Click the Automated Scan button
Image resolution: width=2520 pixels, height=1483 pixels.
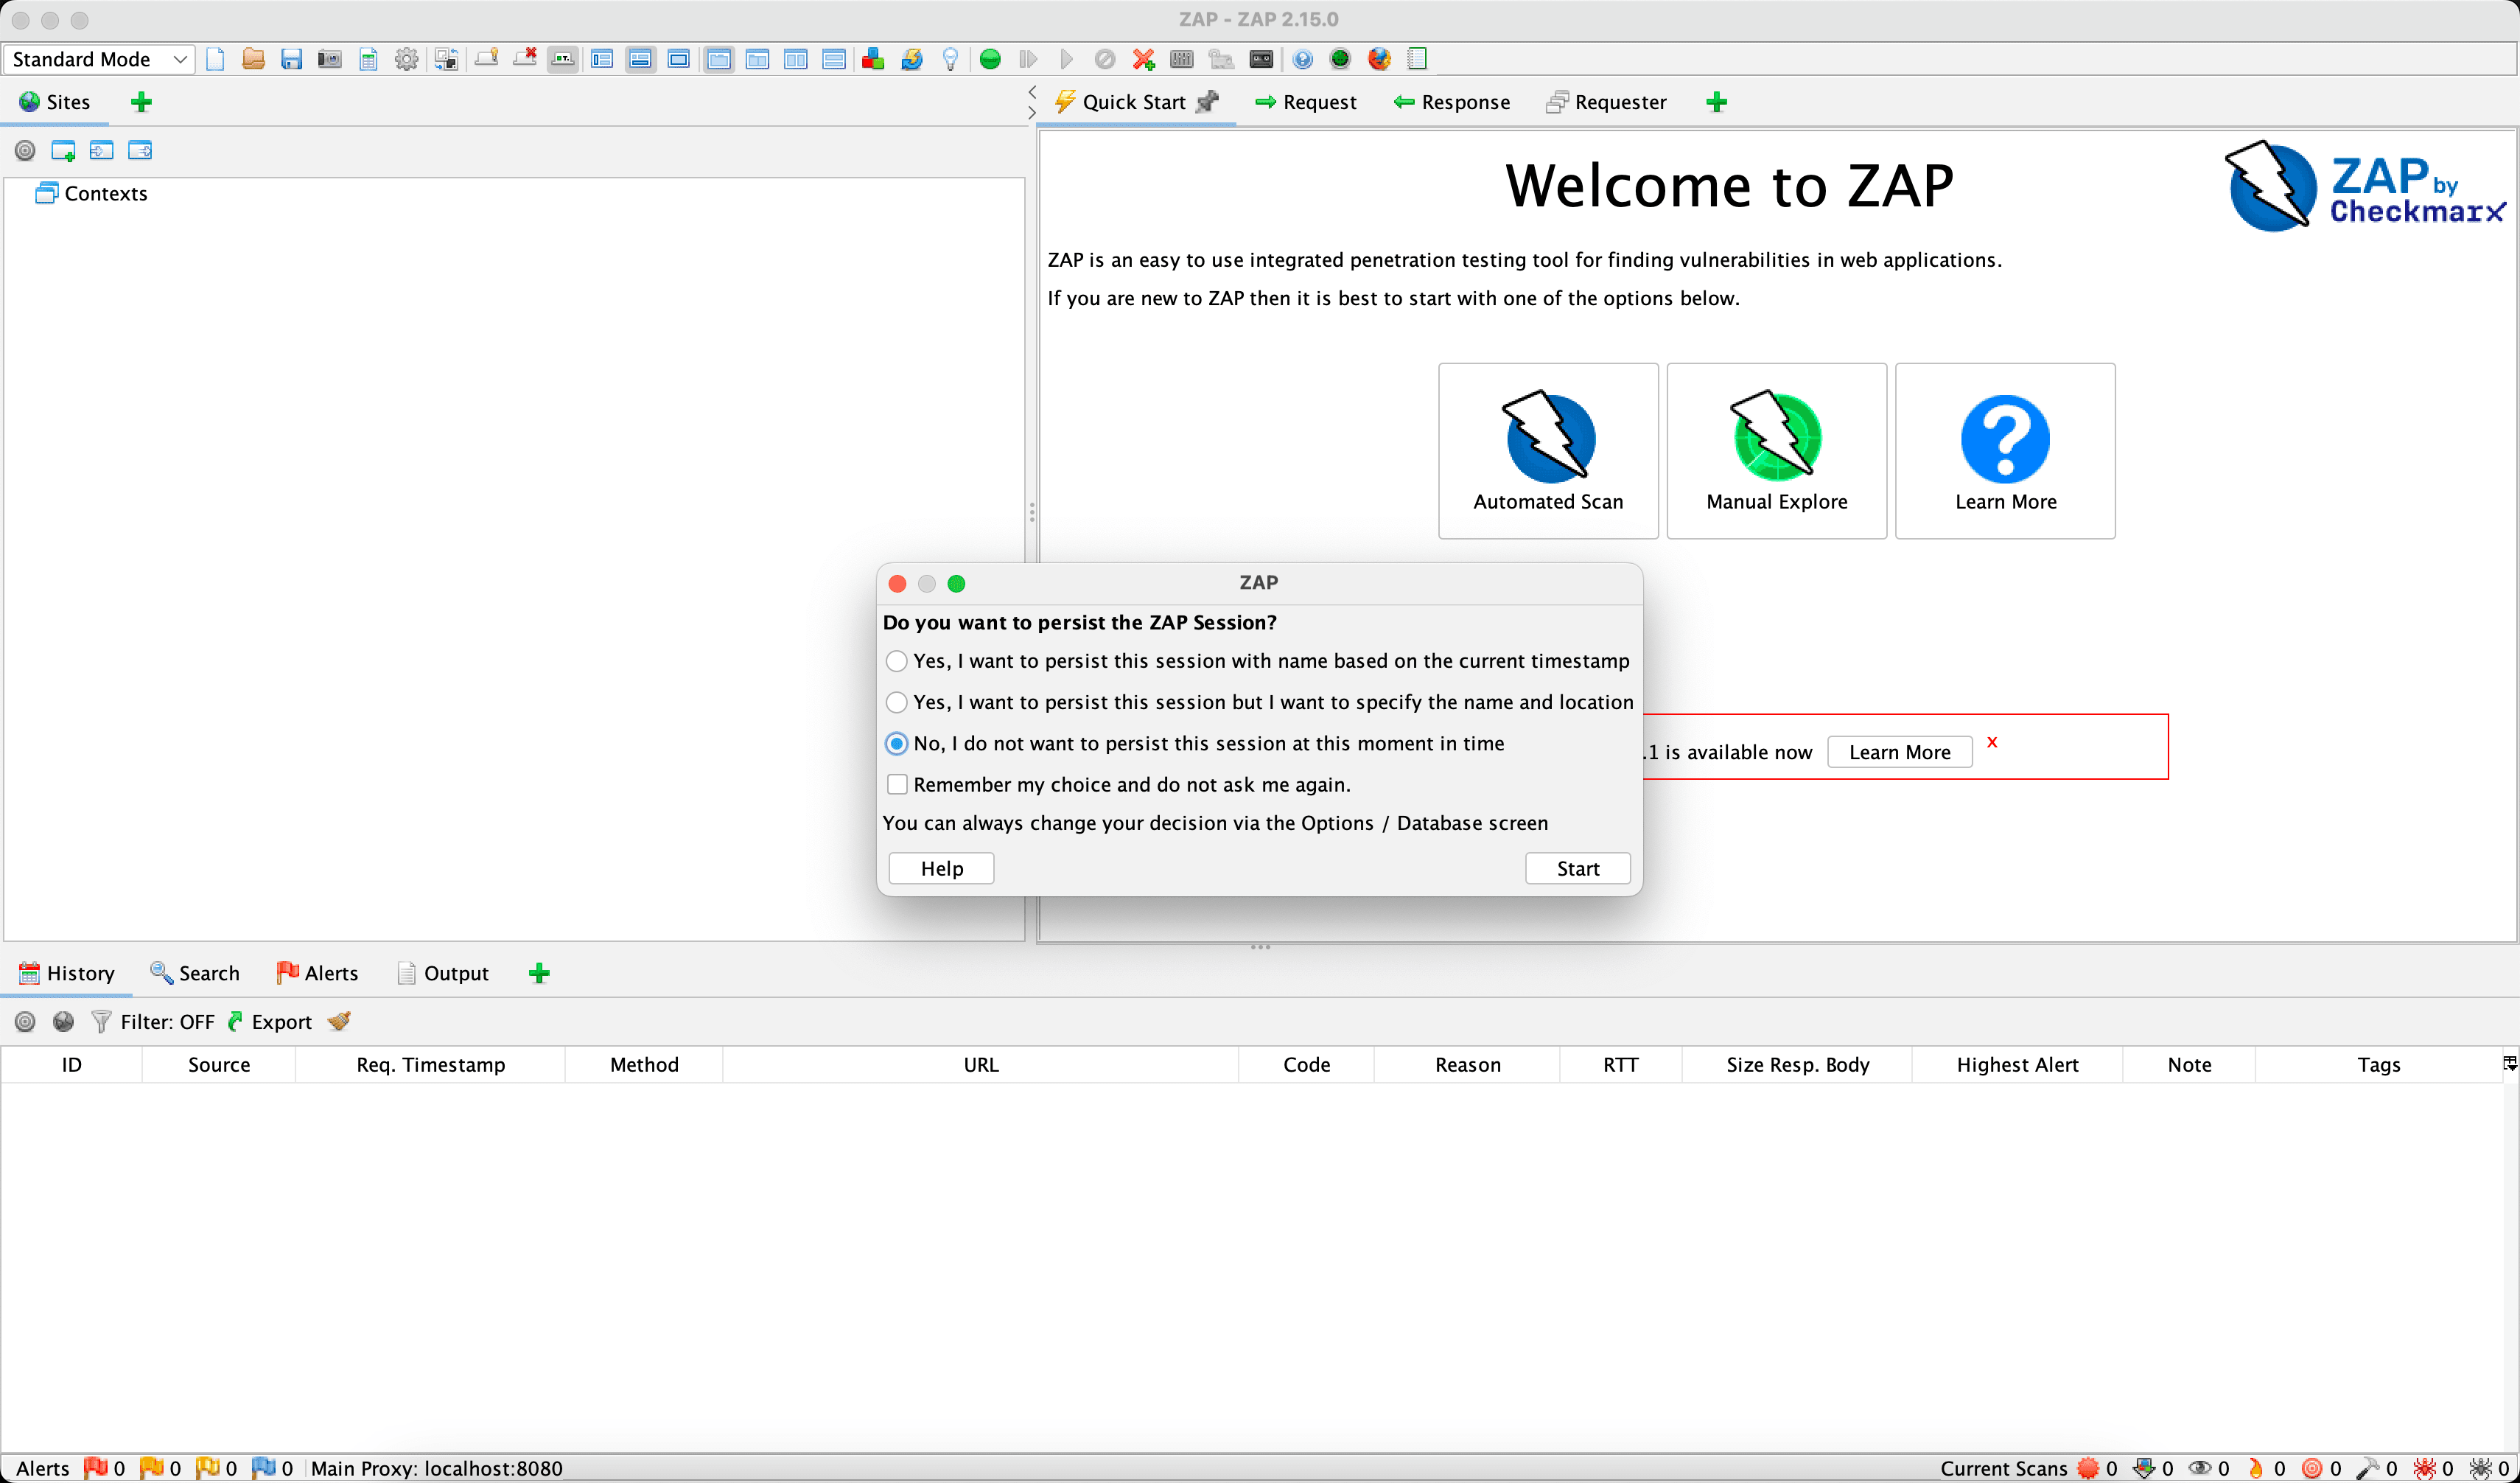(1548, 451)
